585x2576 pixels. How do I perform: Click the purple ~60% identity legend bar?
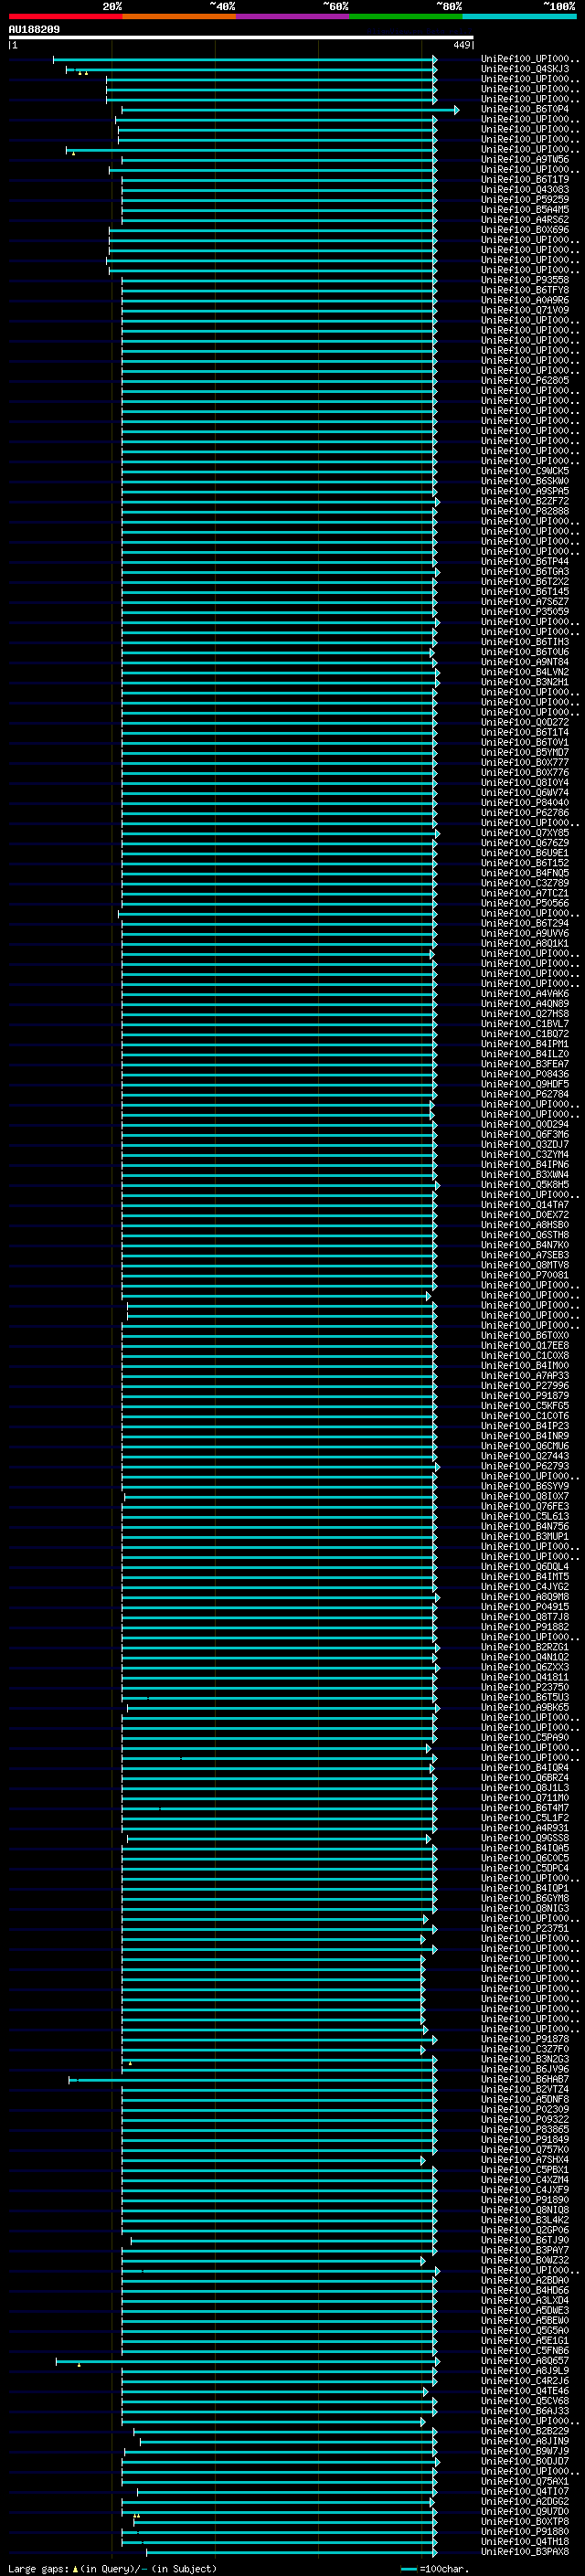(x=292, y=16)
